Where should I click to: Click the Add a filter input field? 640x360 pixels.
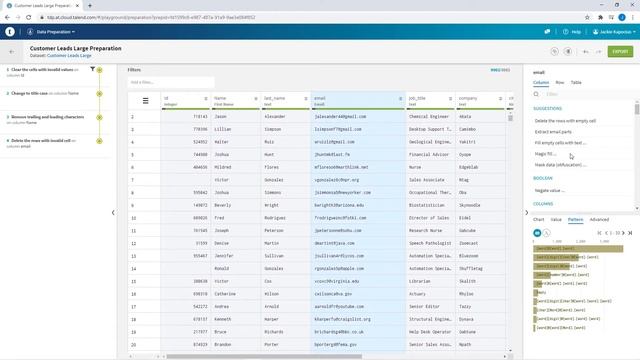point(171,82)
